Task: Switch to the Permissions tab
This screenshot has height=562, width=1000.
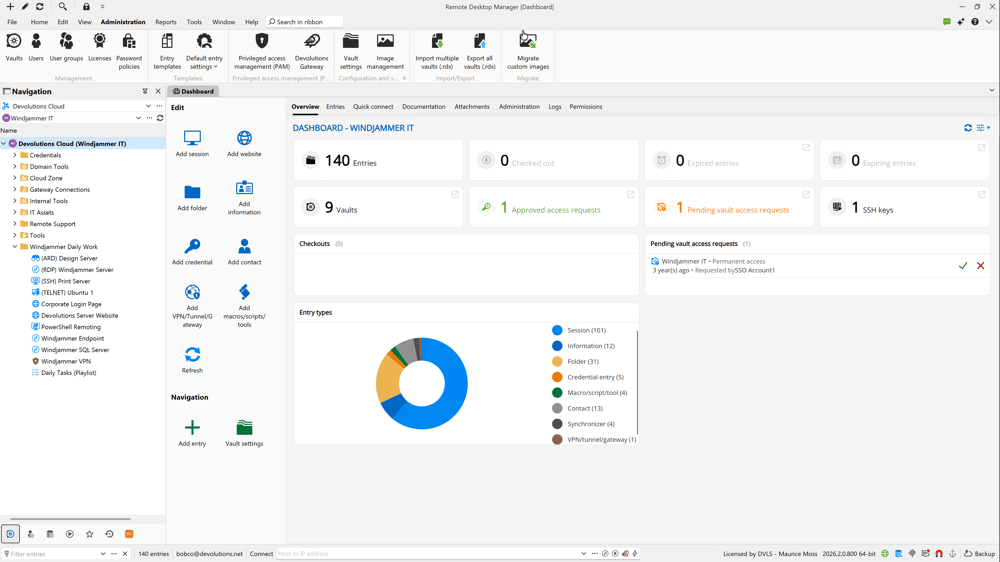Action: click(585, 107)
